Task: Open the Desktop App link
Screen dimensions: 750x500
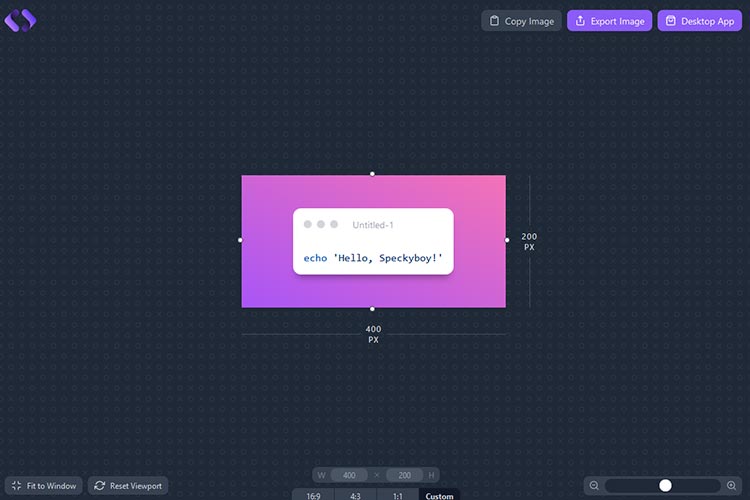Action: [x=699, y=21]
